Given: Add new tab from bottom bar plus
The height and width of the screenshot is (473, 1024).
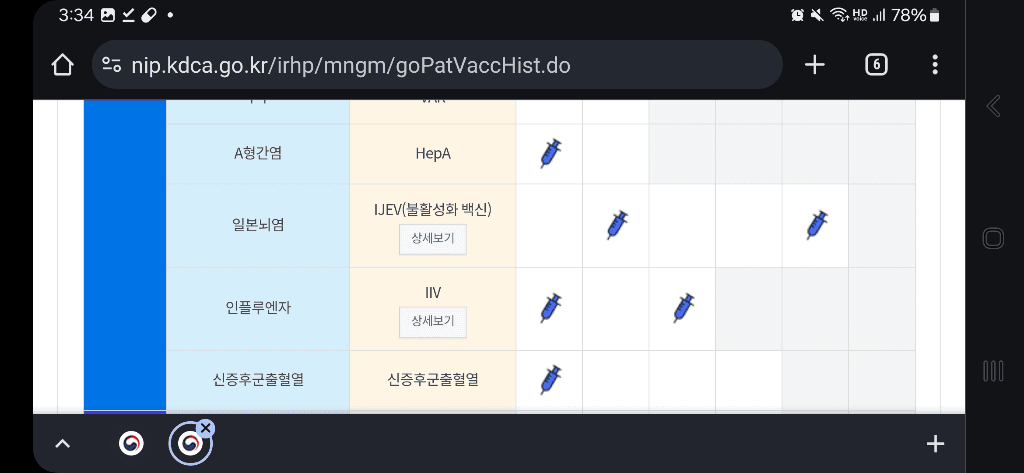Looking at the screenshot, I should pos(935,443).
